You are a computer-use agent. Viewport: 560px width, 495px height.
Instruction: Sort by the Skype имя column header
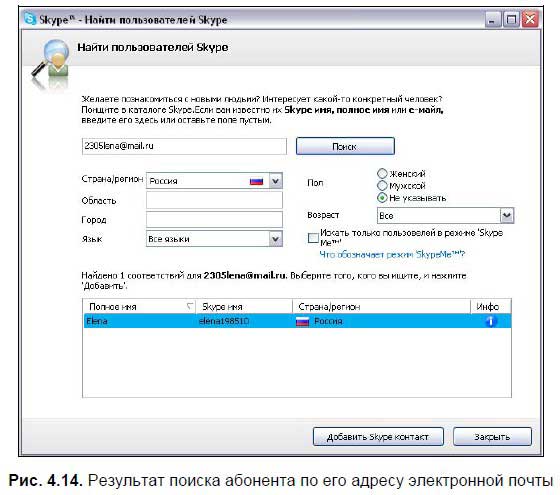click(x=244, y=306)
